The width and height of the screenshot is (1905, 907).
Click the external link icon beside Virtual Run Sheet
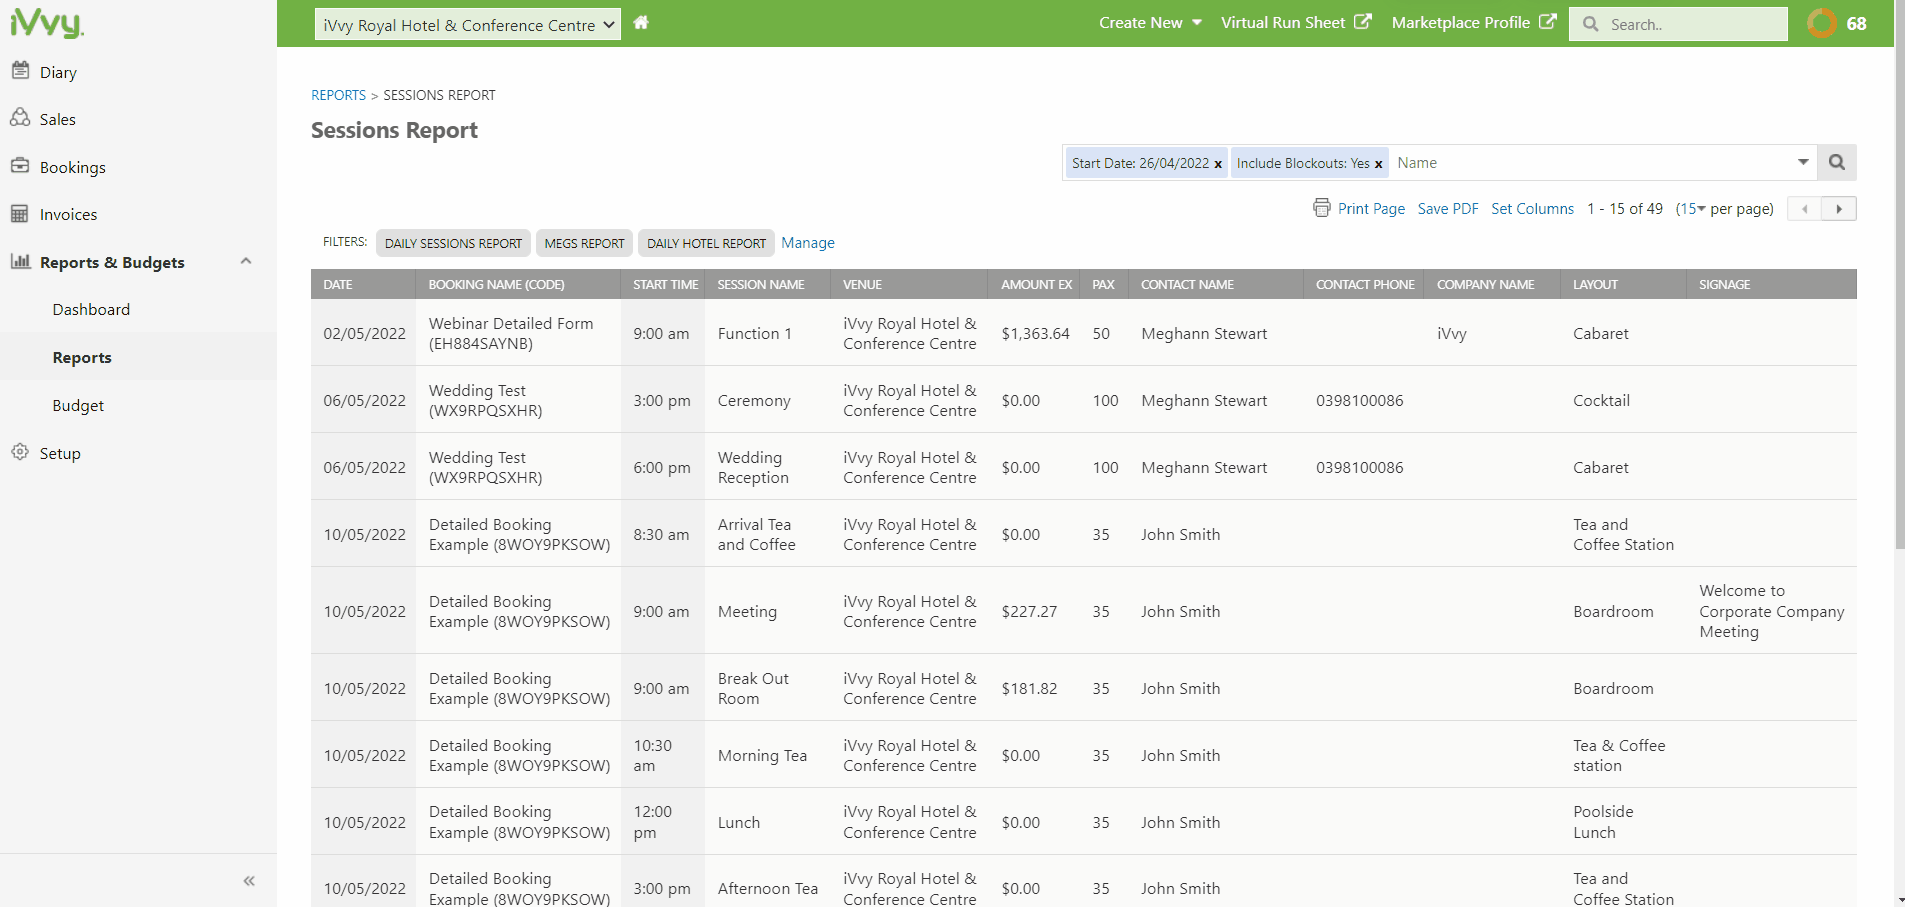tap(1363, 21)
